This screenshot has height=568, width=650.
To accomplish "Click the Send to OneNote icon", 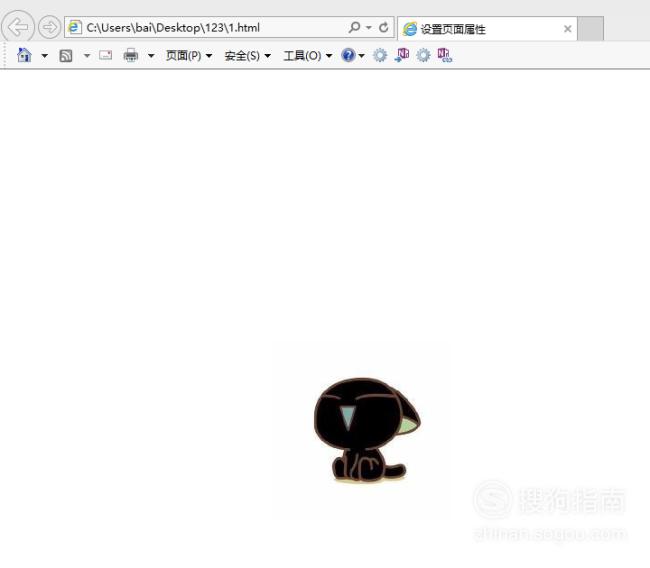I will click(401, 55).
